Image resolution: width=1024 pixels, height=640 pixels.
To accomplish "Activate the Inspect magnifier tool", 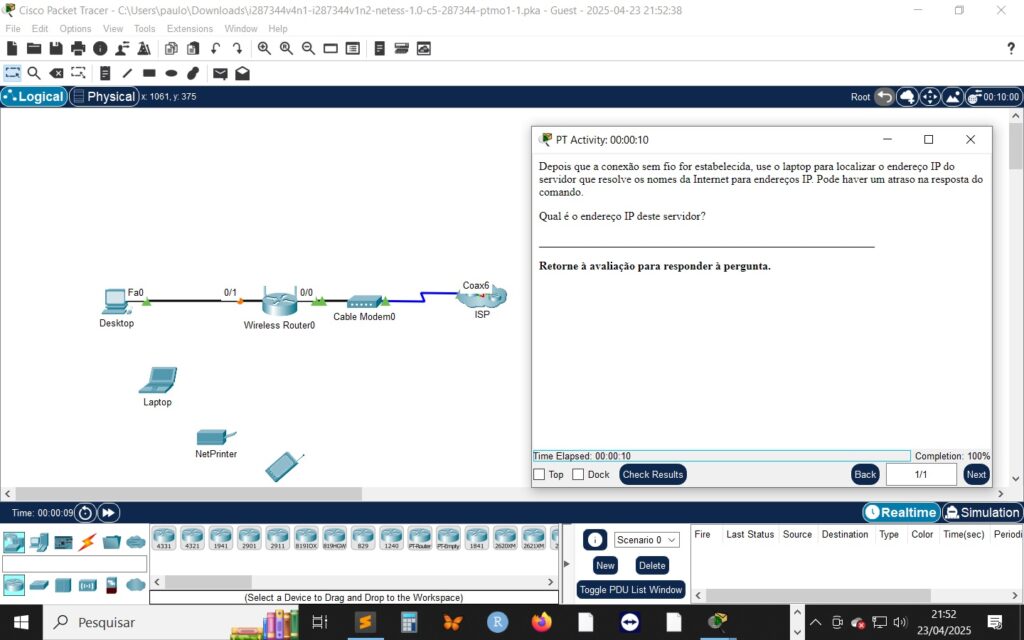I will pos(34,73).
